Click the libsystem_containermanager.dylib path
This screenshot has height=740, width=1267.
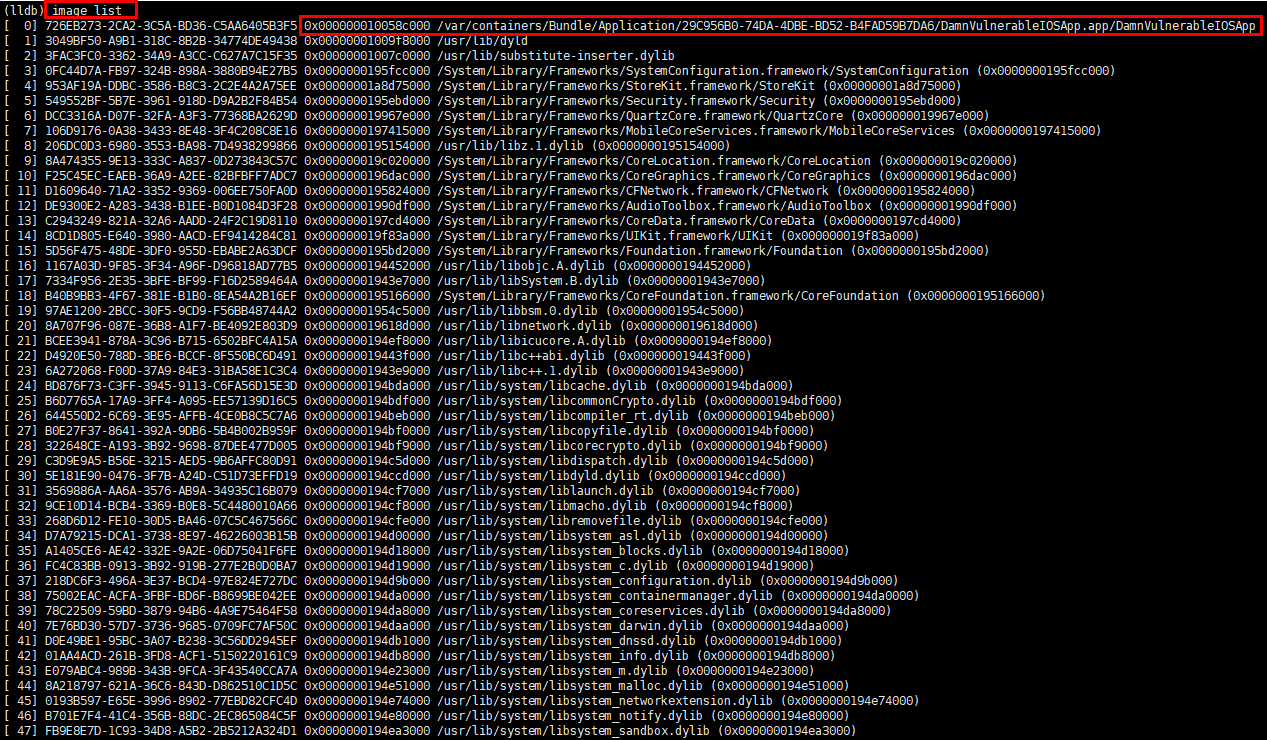pos(604,595)
